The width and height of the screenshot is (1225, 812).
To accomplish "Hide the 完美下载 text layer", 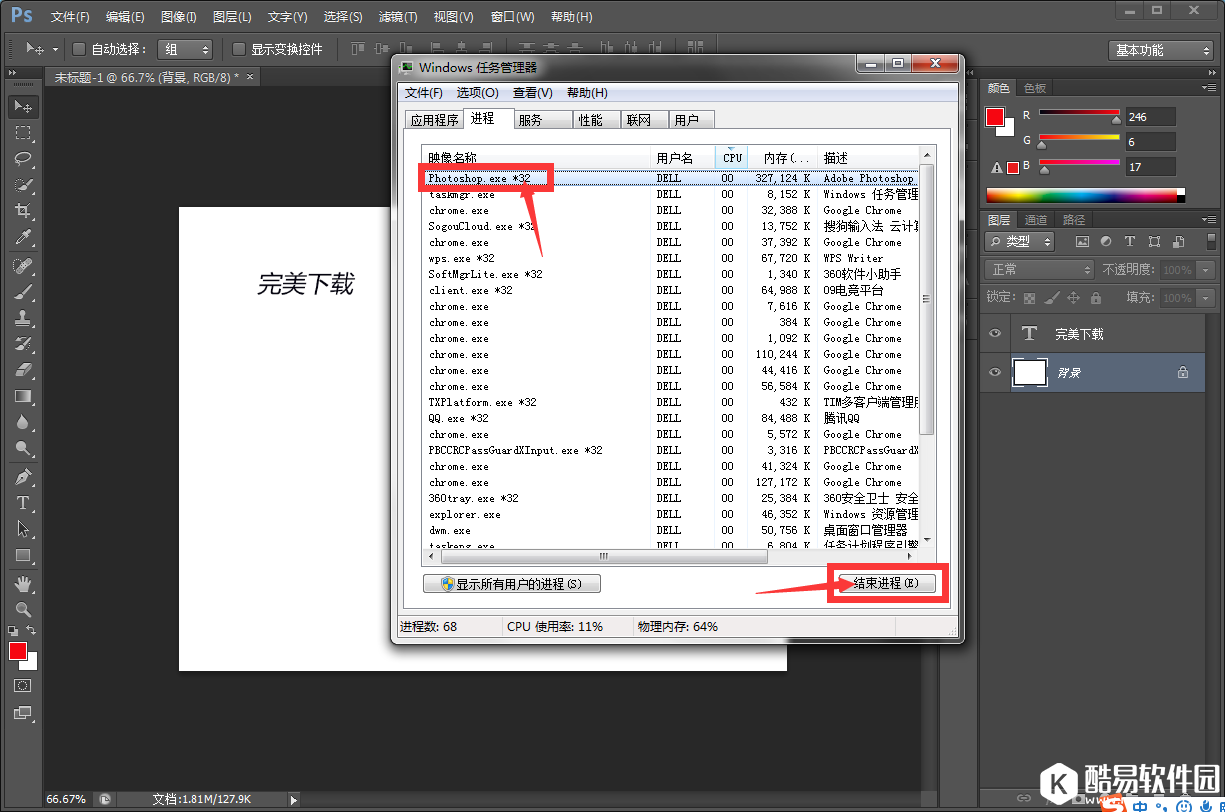I will click(994, 334).
